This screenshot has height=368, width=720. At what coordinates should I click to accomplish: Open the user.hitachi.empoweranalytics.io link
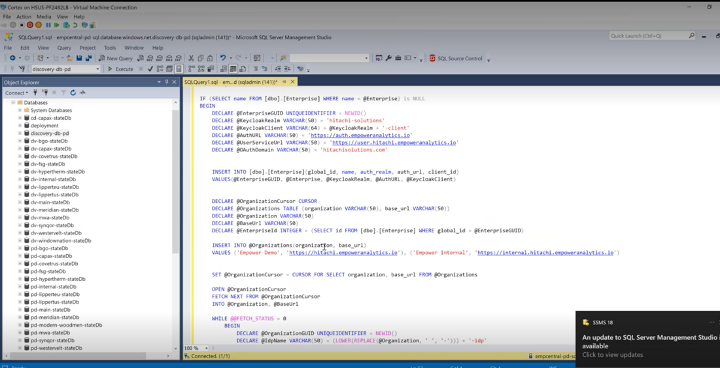tap(394, 143)
